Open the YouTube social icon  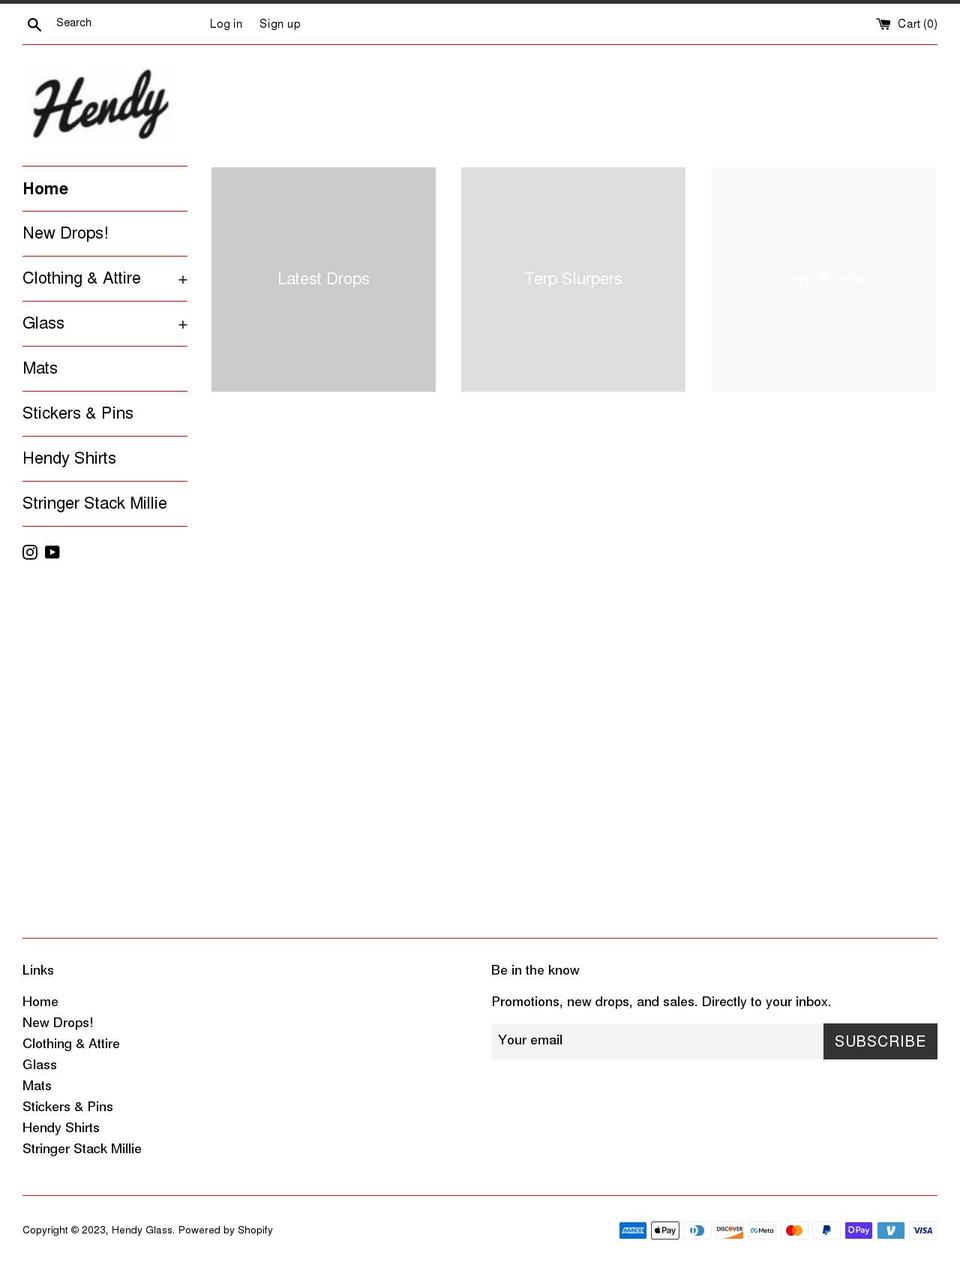52,552
